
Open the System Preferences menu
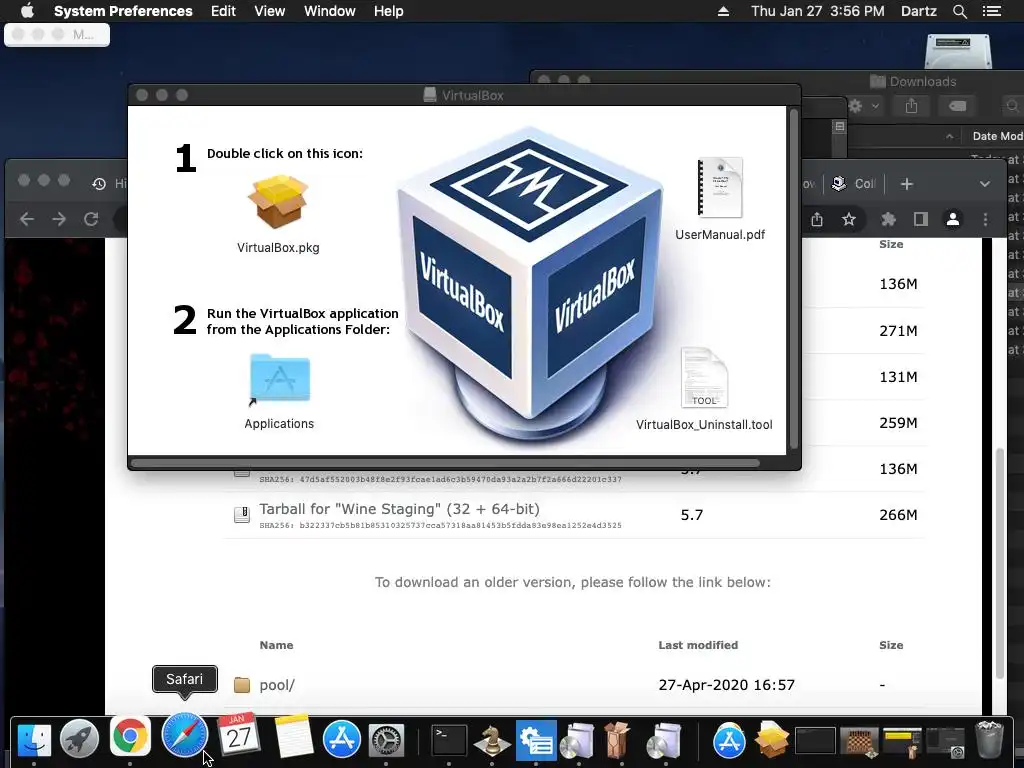pyautogui.click(x=123, y=11)
